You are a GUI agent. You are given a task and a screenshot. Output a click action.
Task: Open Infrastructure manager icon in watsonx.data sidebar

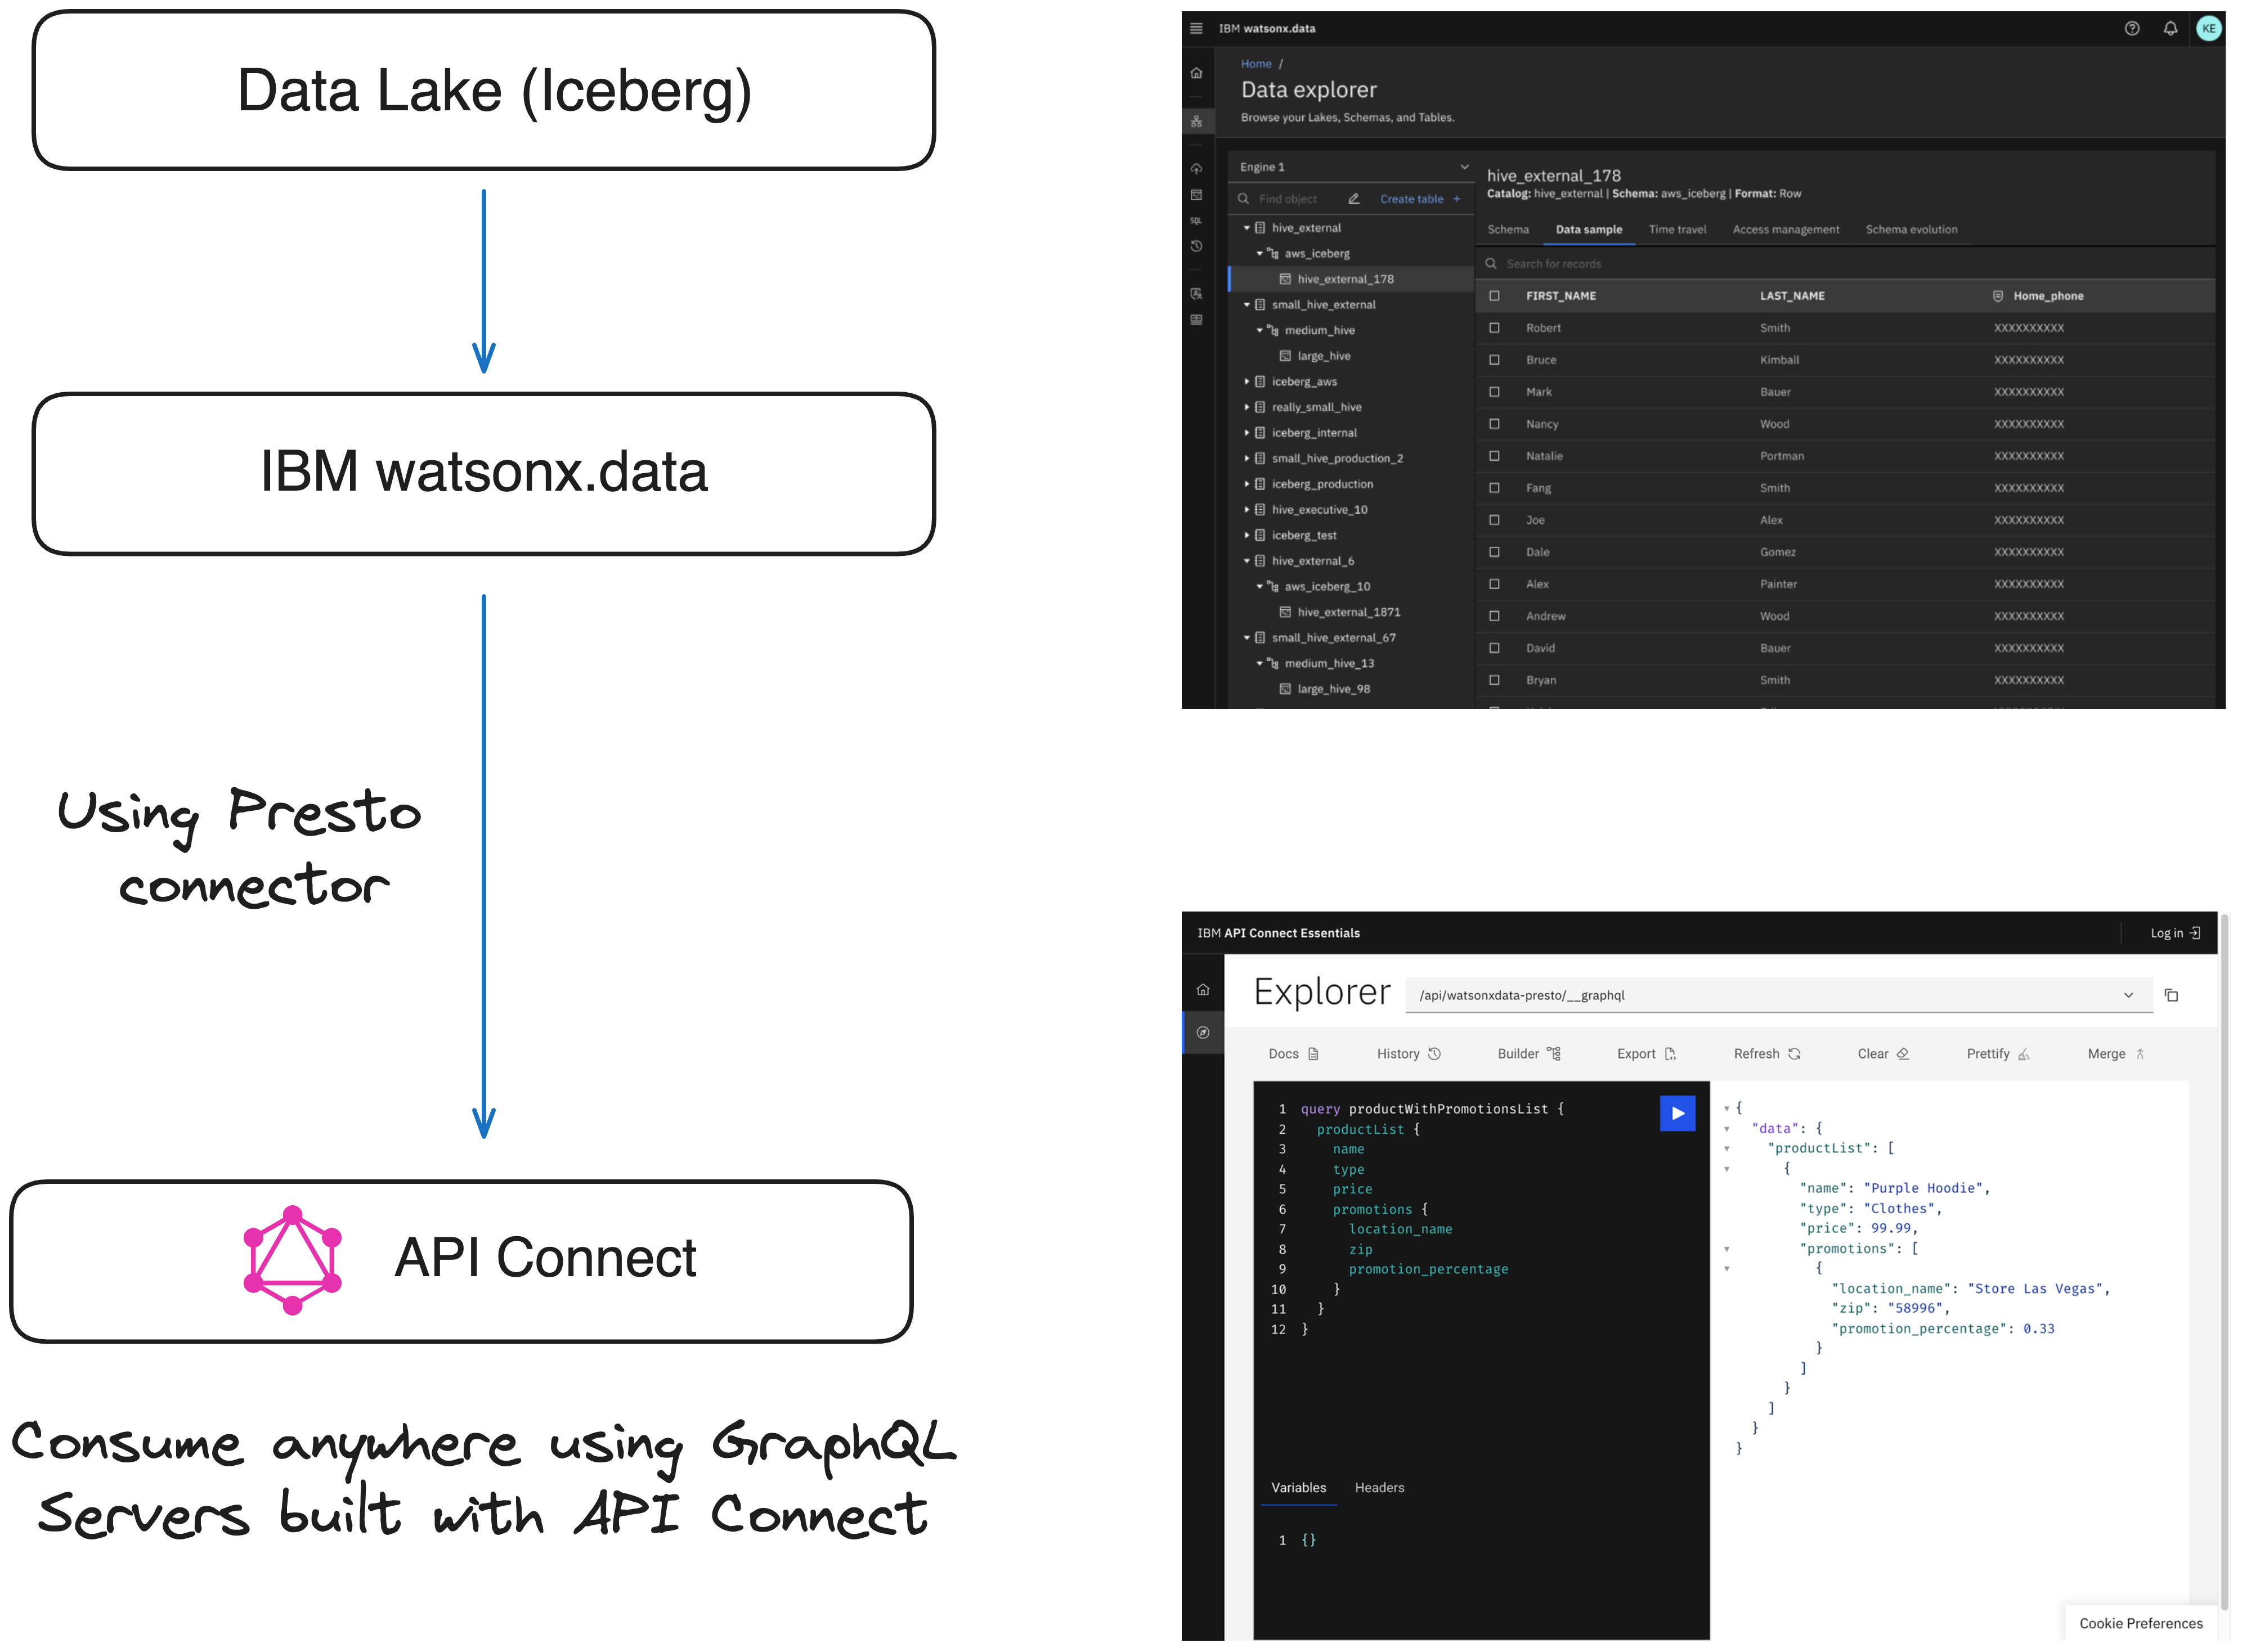click(x=1196, y=121)
